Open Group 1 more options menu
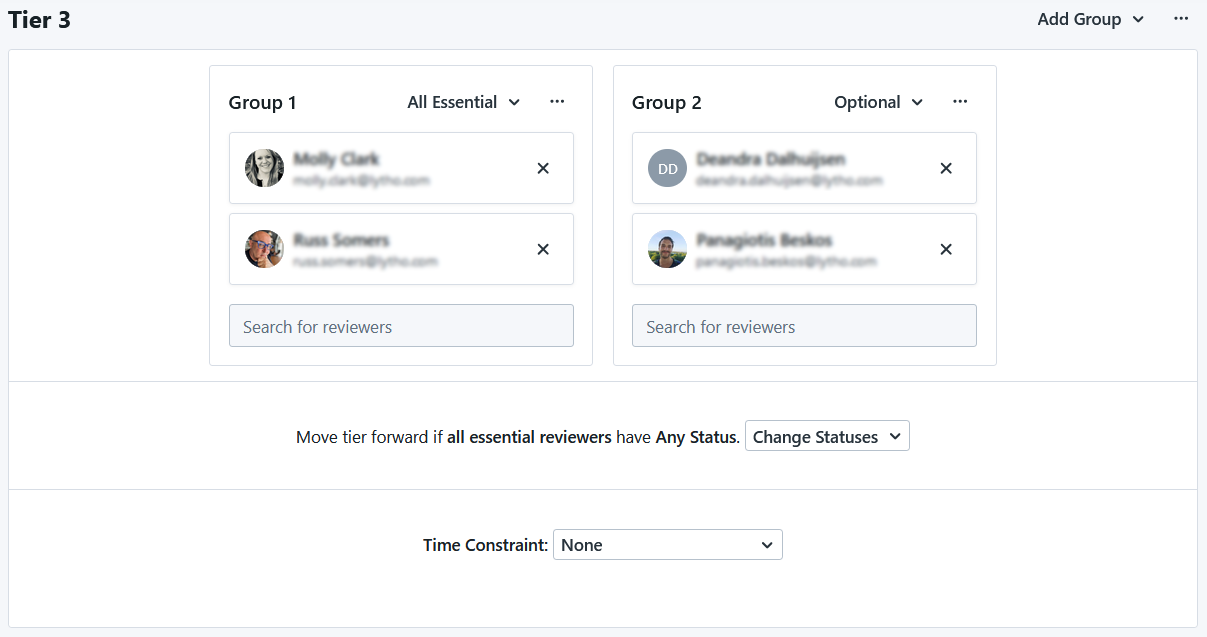 (x=557, y=101)
